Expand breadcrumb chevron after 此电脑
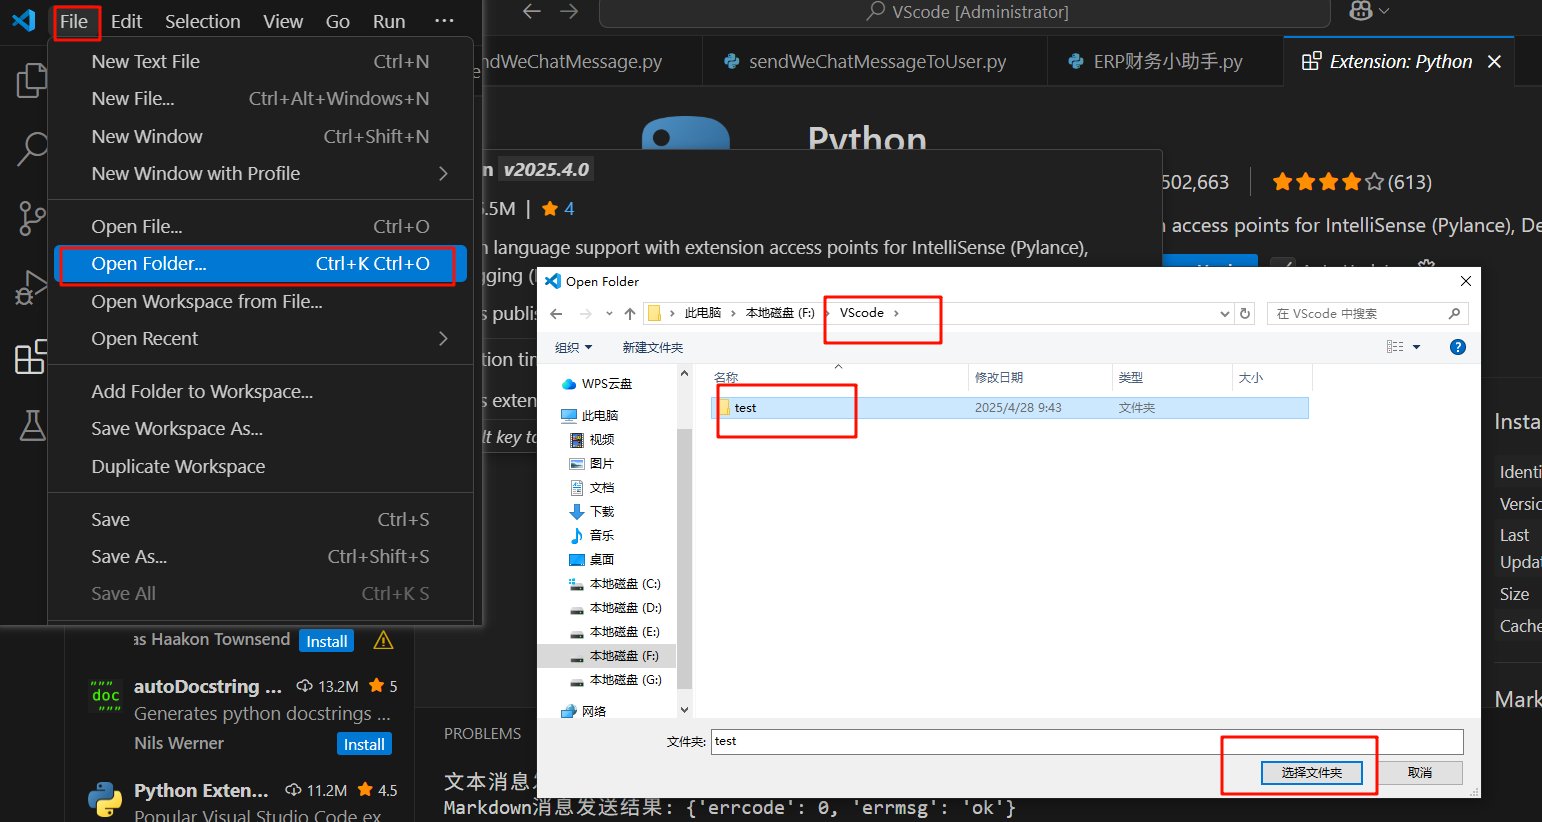Viewport: 1542px width, 822px height. (733, 313)
